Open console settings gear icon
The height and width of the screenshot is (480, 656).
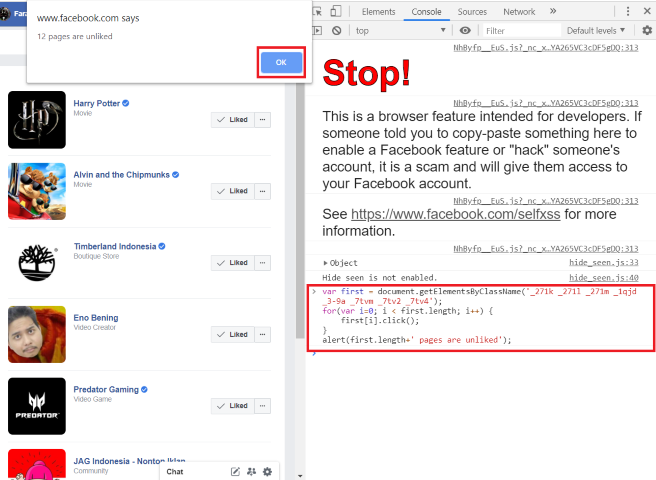[x=647, y=31]
